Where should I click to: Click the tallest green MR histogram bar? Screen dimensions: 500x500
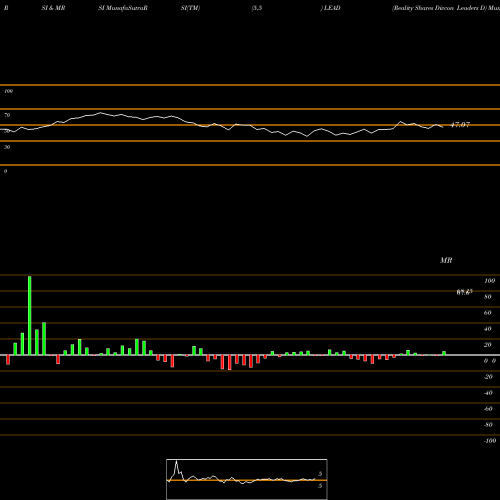[x=30, y=315]
